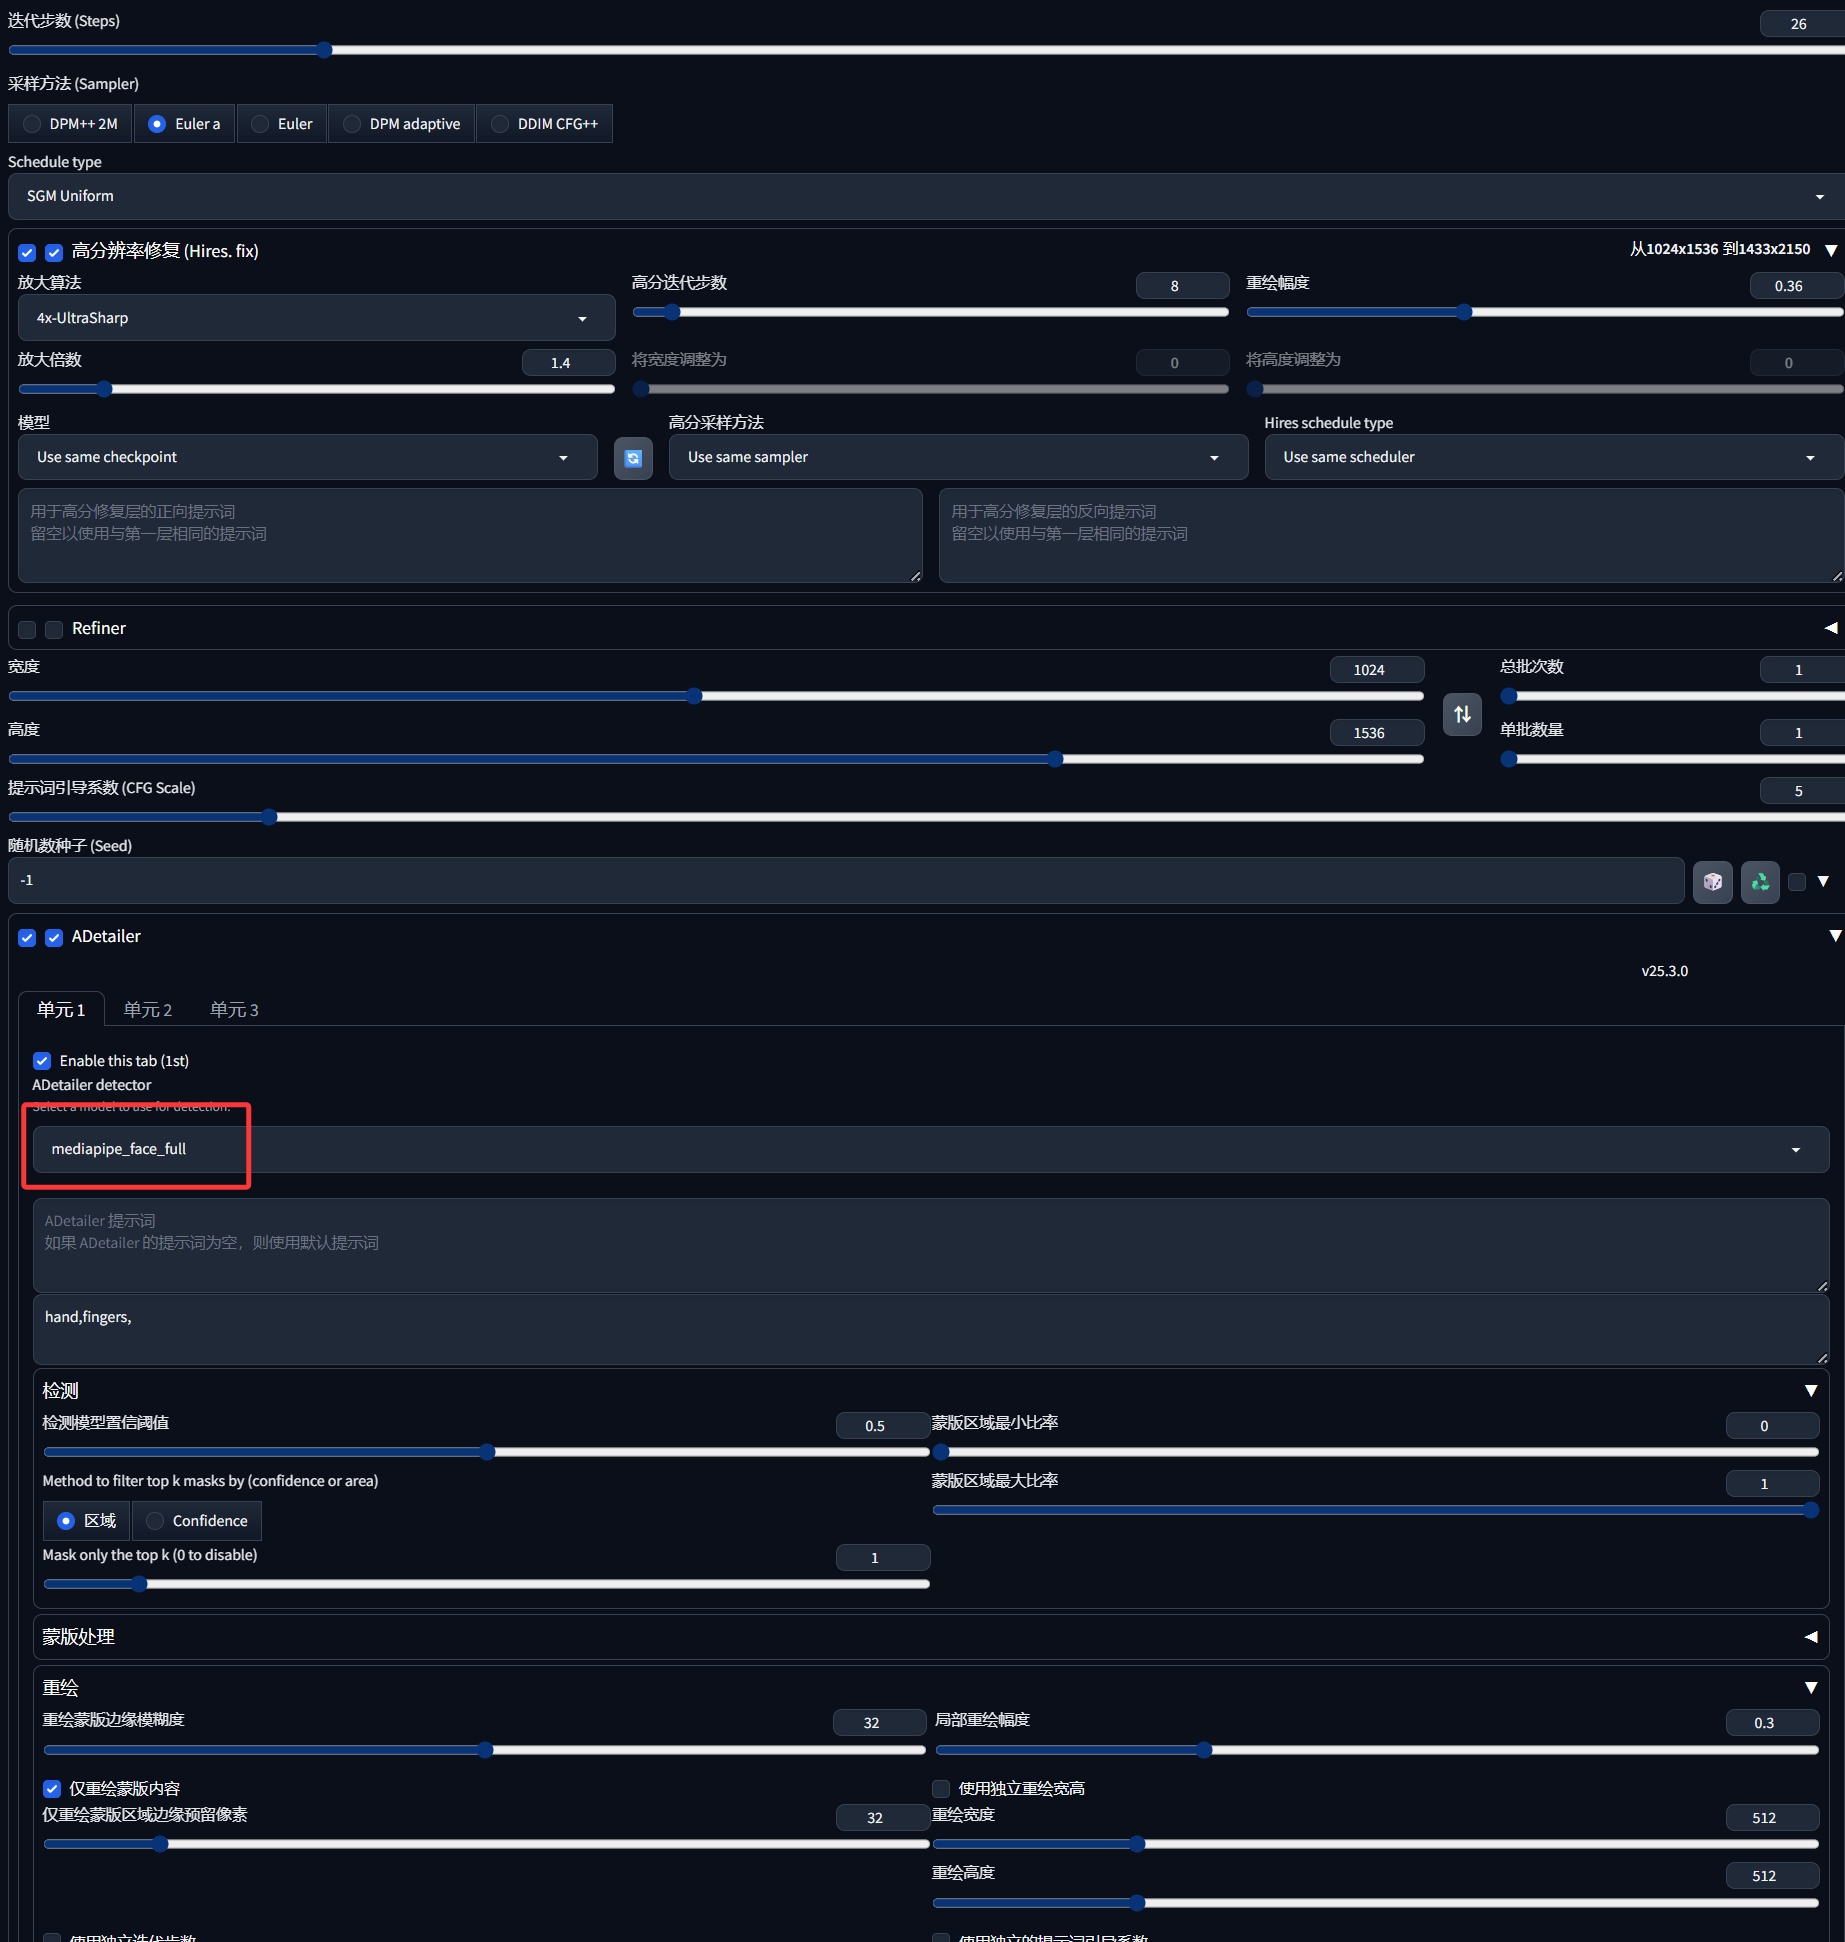Open the mediapipe_face_full detector dropdown
The image size is (1845, 1942).
pos(930,1149)
